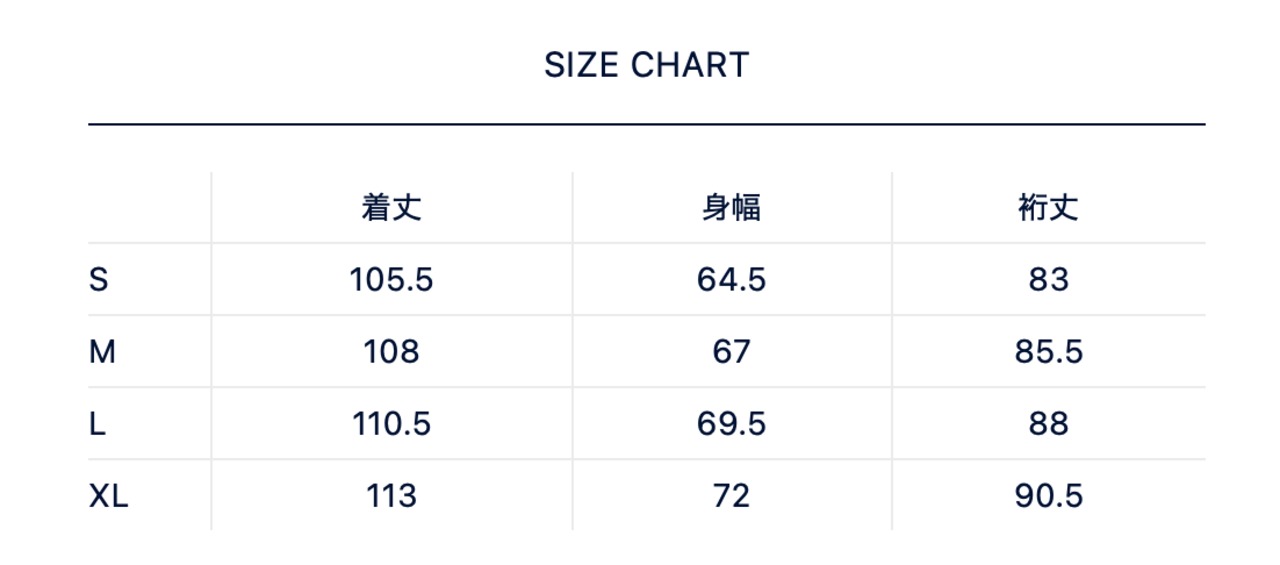
Task: Select the 身幅 column header
Action: [x=731, y=208]
